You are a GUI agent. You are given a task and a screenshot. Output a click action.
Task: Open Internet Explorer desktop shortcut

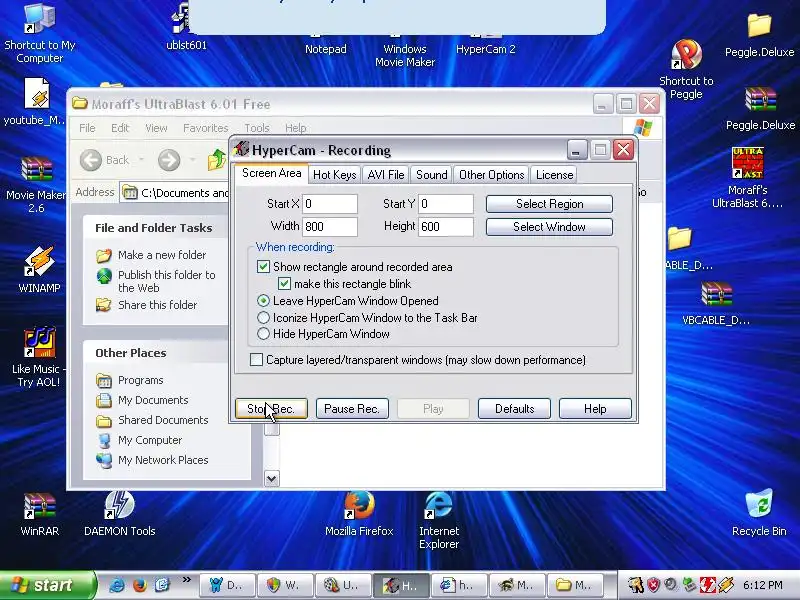point(439,520)
